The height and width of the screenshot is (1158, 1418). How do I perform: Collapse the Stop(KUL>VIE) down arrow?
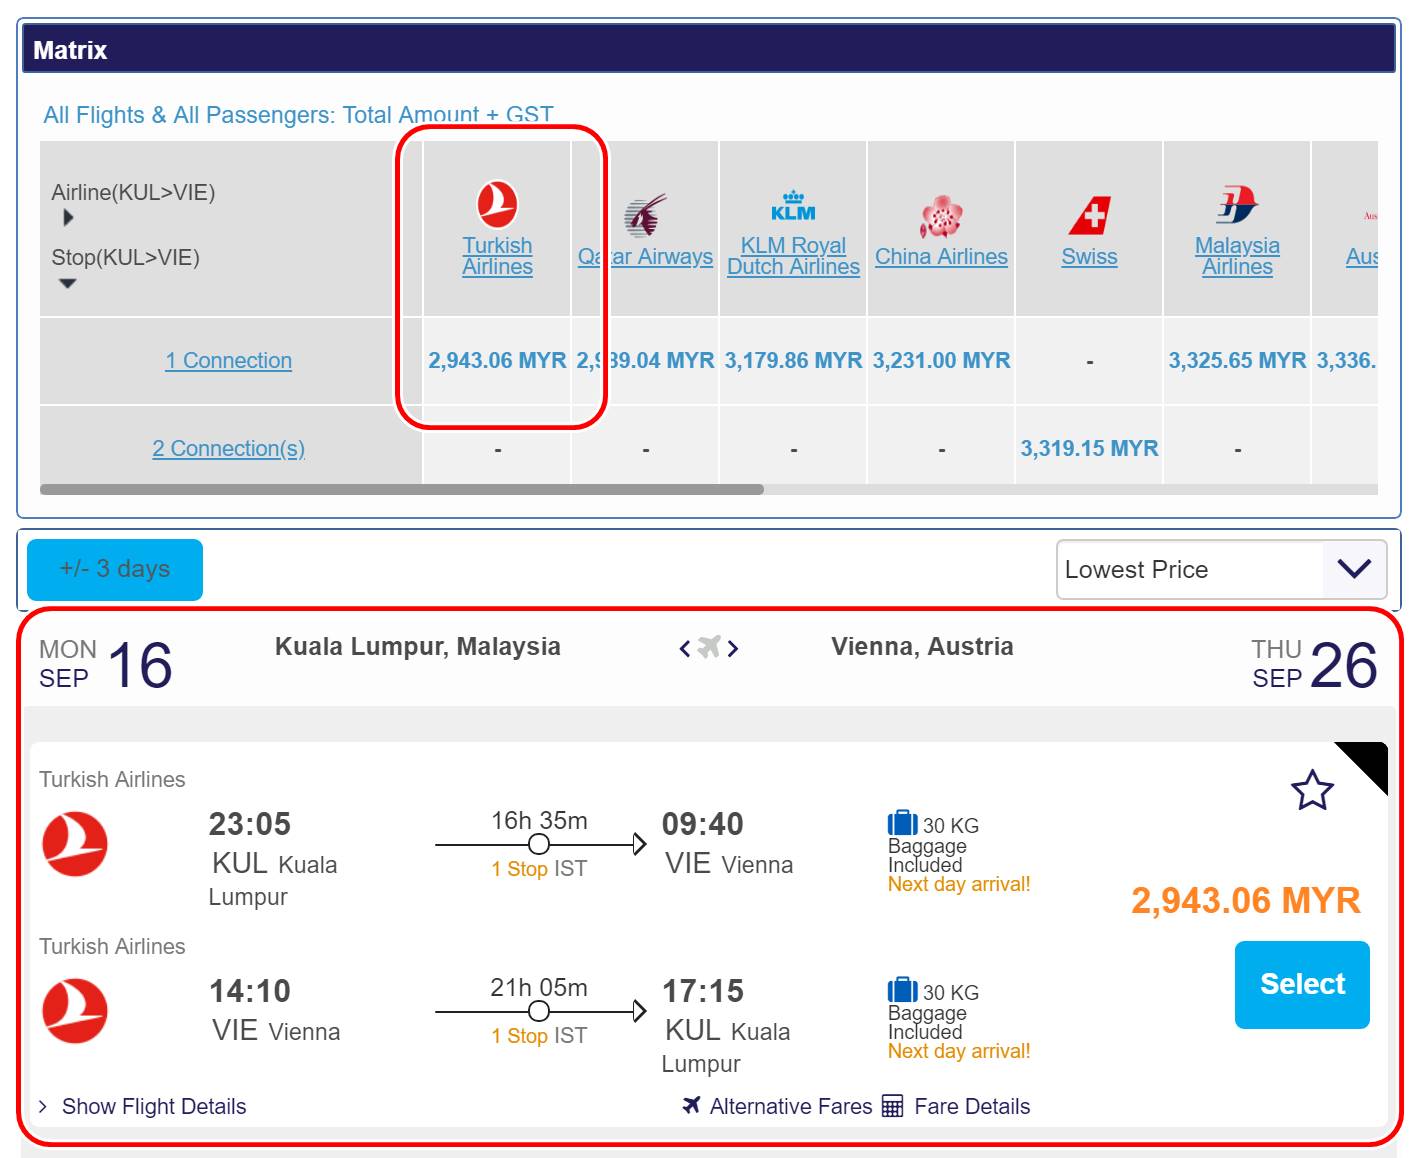pos(68,284)
